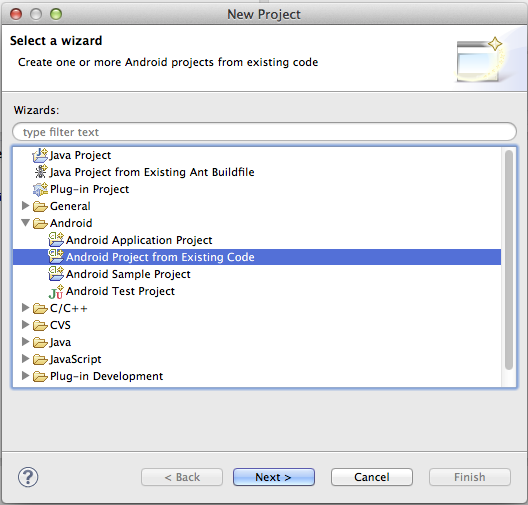Expand the Plug-in Development category
528x505 pixels.
[25, 375]
